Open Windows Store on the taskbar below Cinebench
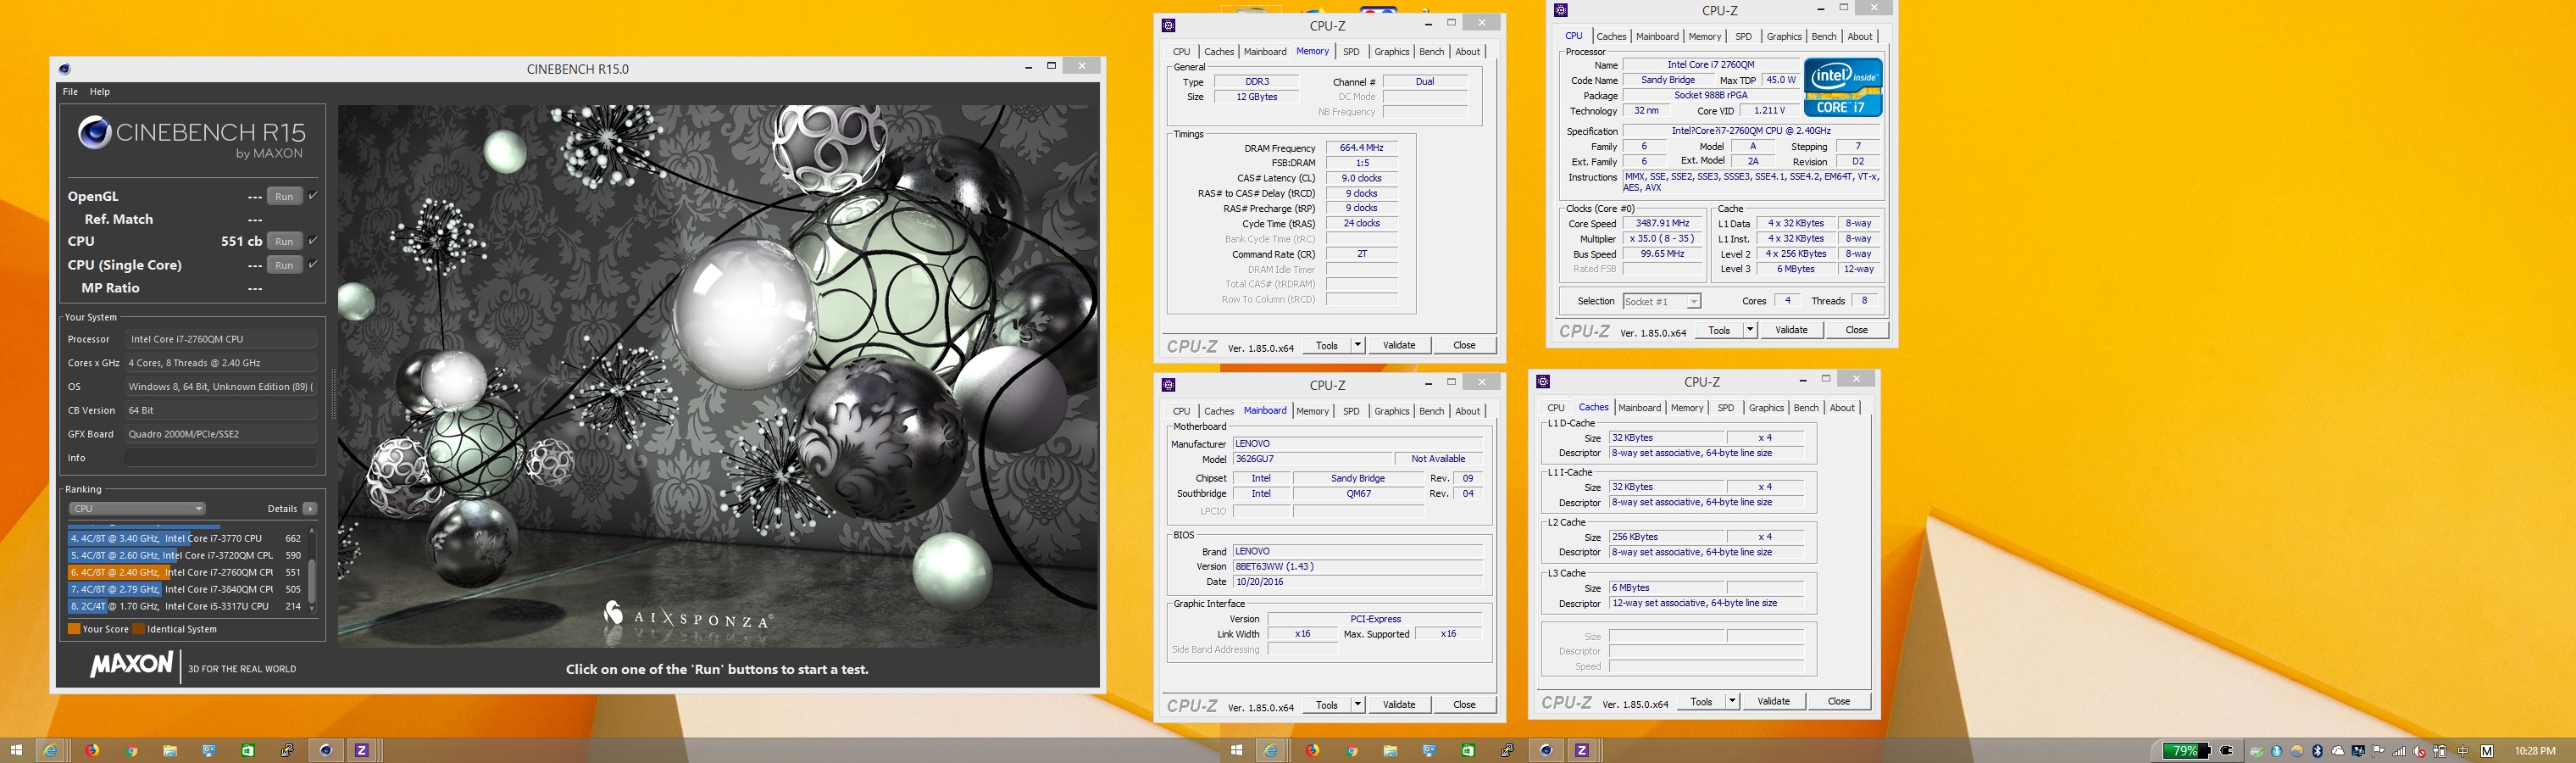Viewport: 2576px width, 763px height. click(x=248, y=750)
